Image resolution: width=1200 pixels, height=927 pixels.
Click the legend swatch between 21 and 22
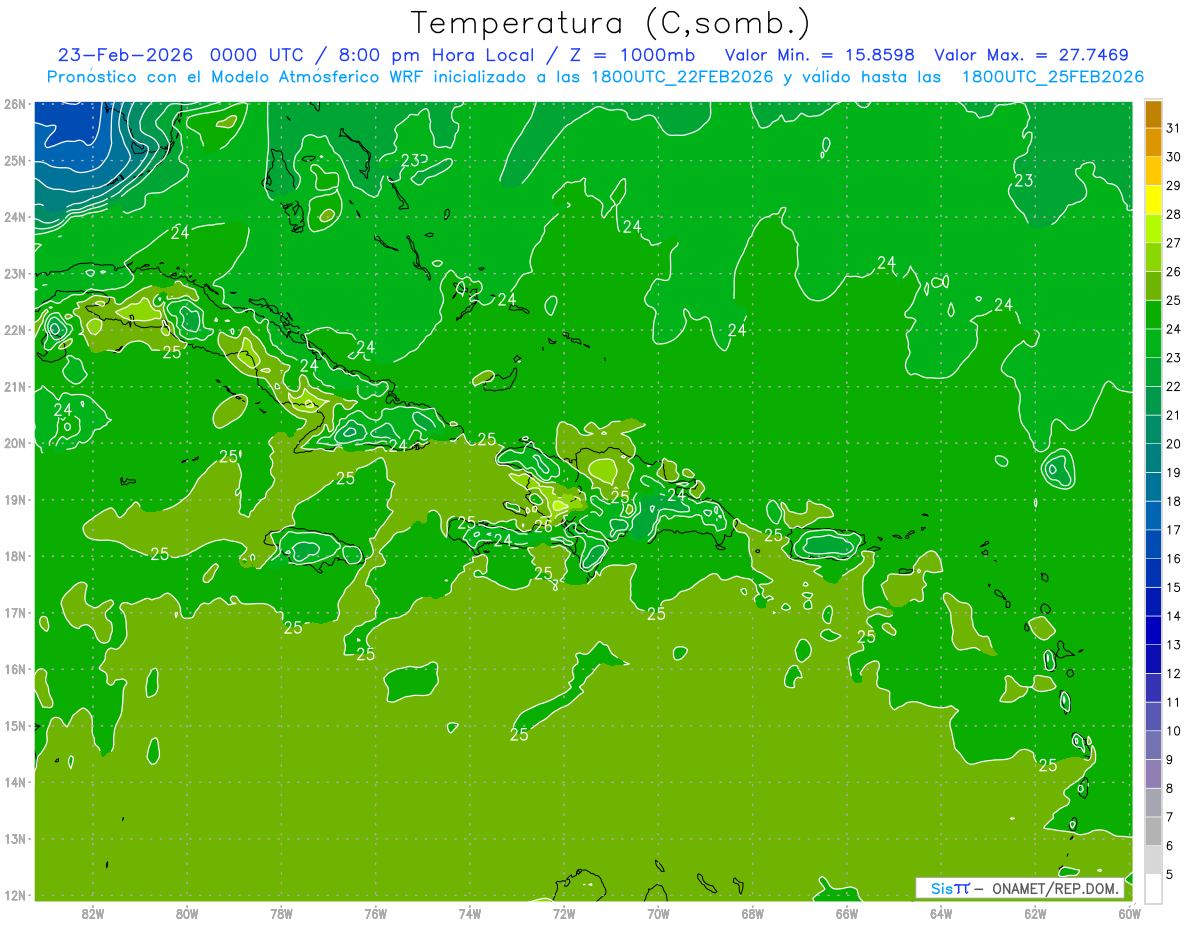[x=1153, y=400]
